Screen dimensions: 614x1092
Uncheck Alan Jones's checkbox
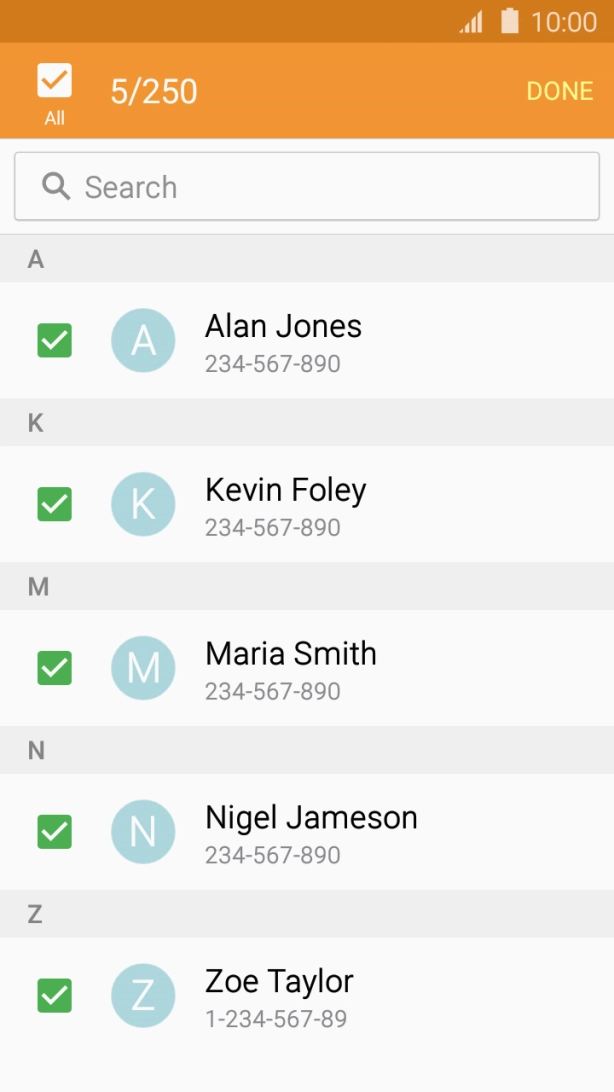54,340
